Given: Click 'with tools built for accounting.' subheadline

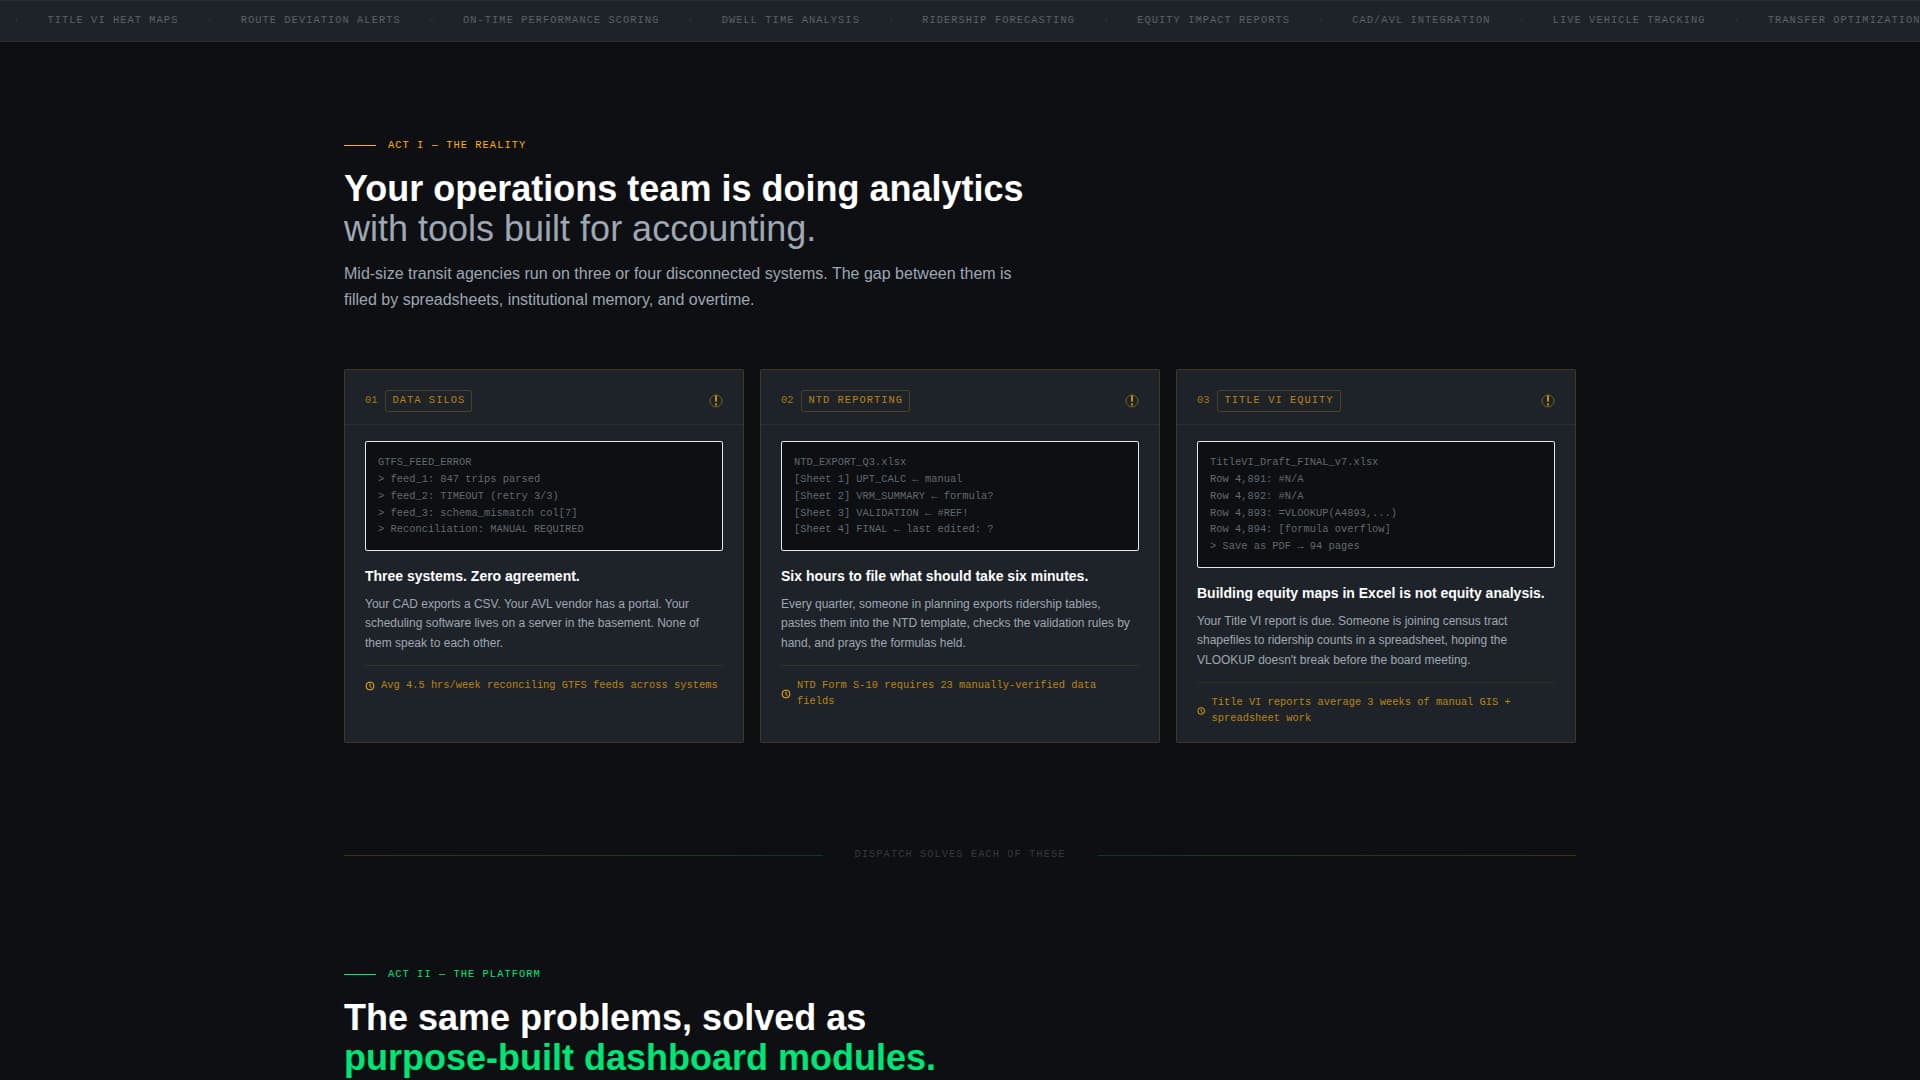Looking at the screenshot, I should [580, 229].
